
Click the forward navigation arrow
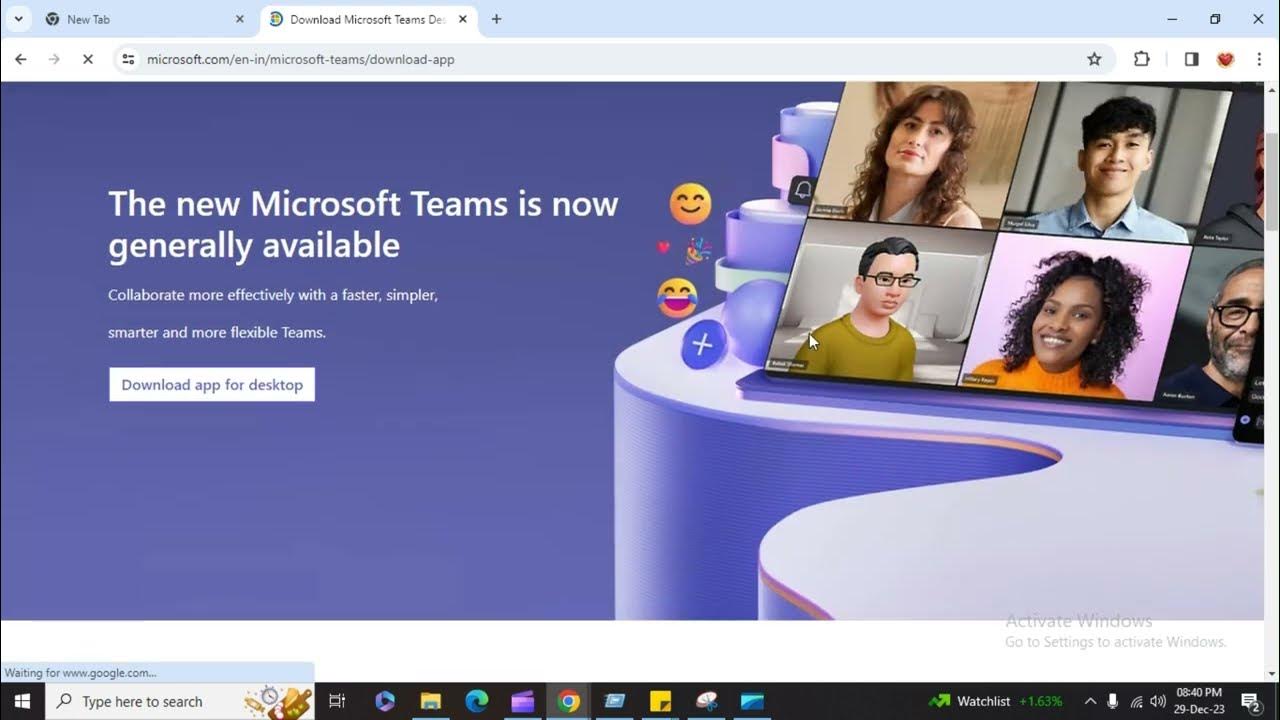tap(54, 59)
